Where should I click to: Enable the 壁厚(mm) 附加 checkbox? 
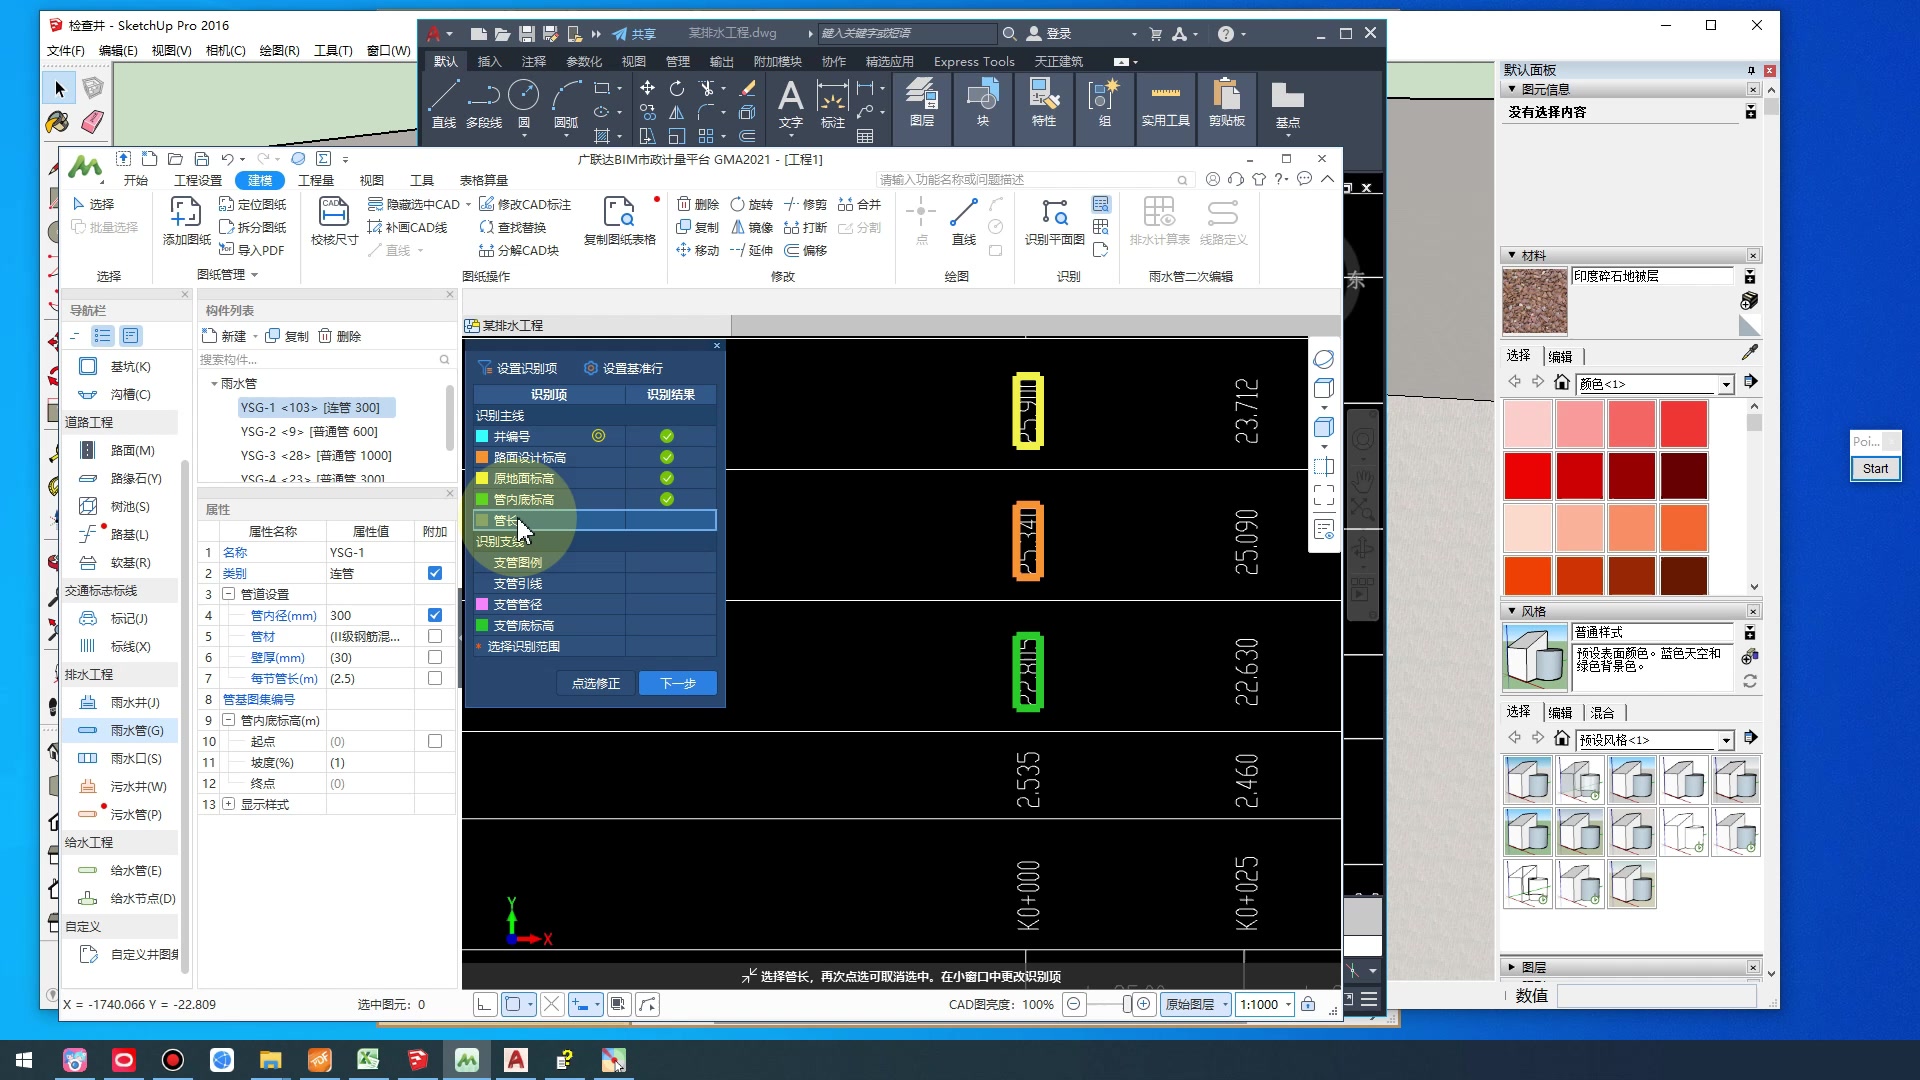tap(435, 657)
